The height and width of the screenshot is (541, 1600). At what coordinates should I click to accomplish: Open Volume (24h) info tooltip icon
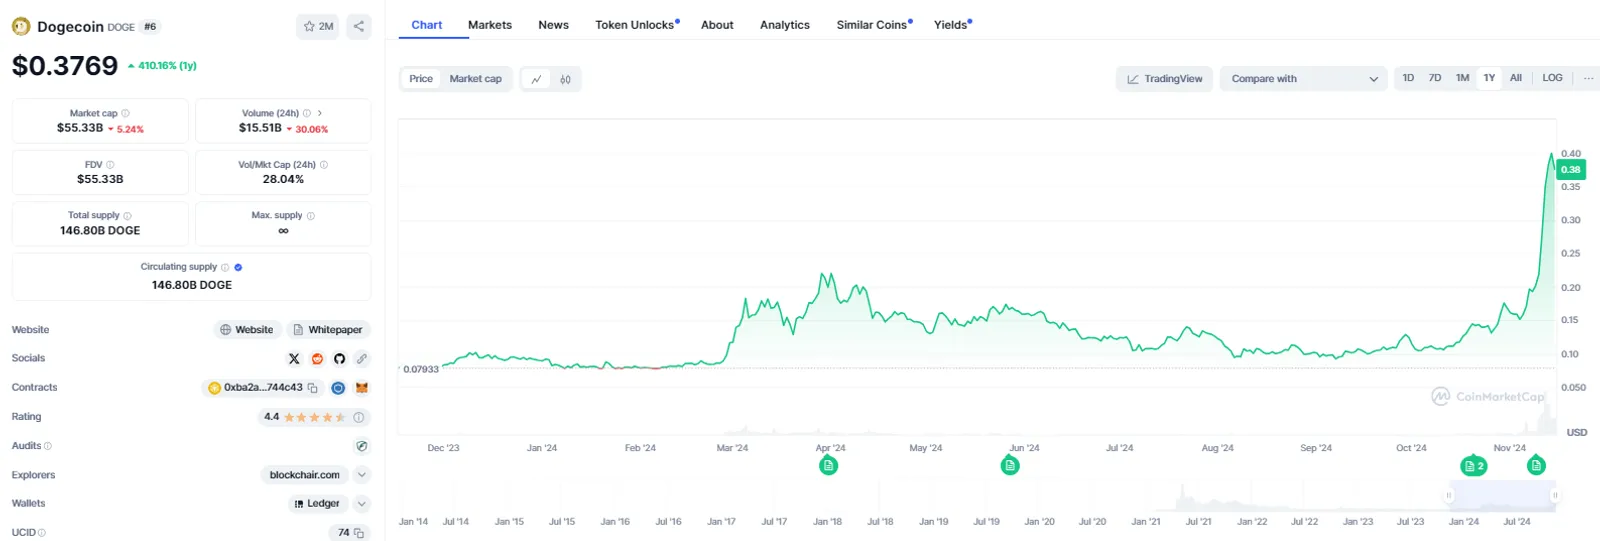click(x=306, y=113)
